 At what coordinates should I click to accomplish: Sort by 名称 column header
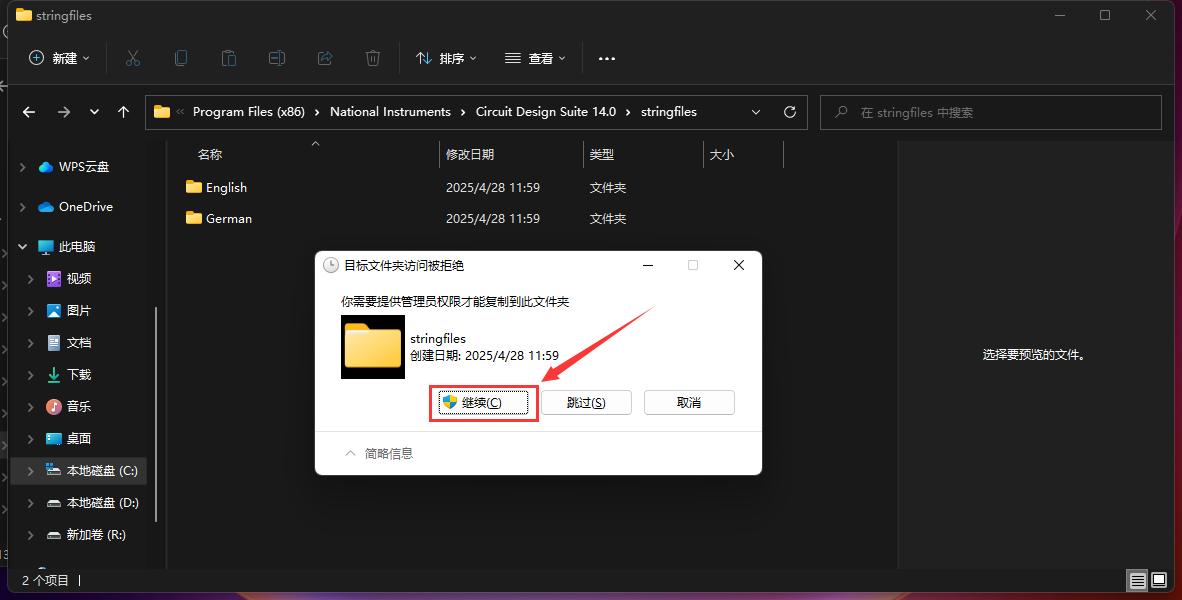tap(210, 155)
